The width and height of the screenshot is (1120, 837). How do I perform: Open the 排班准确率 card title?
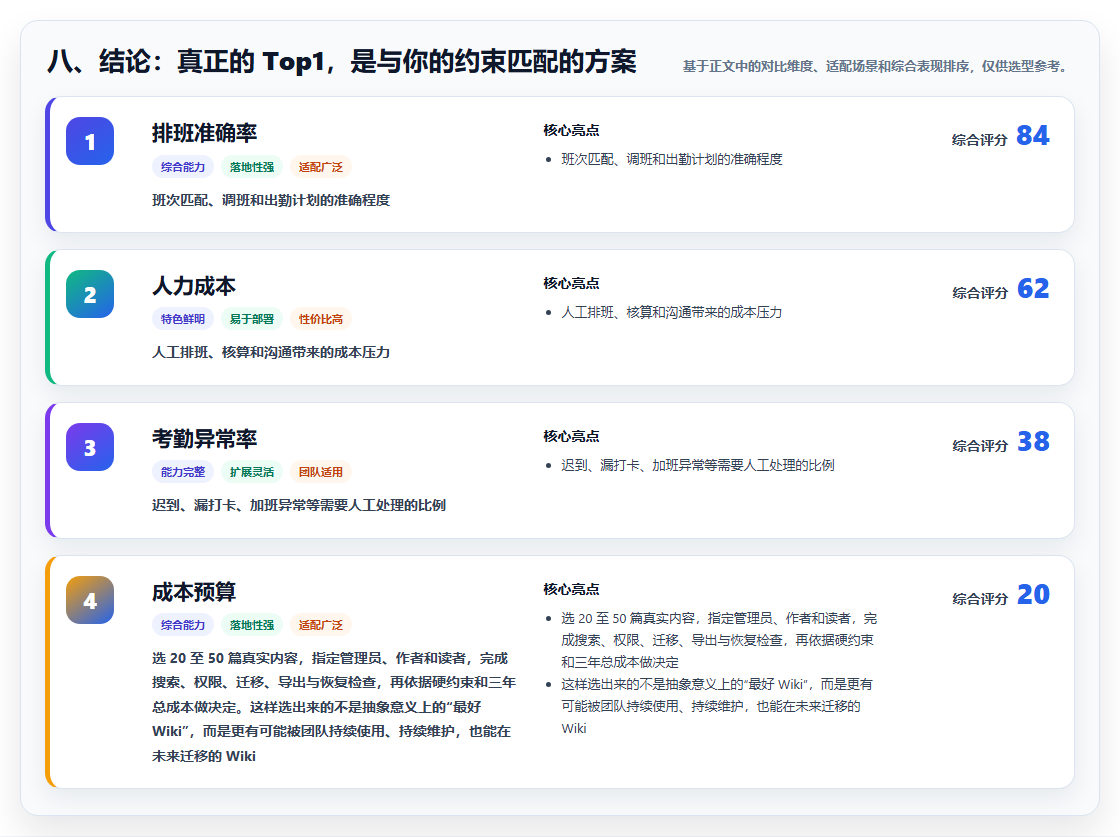point(204,133)
